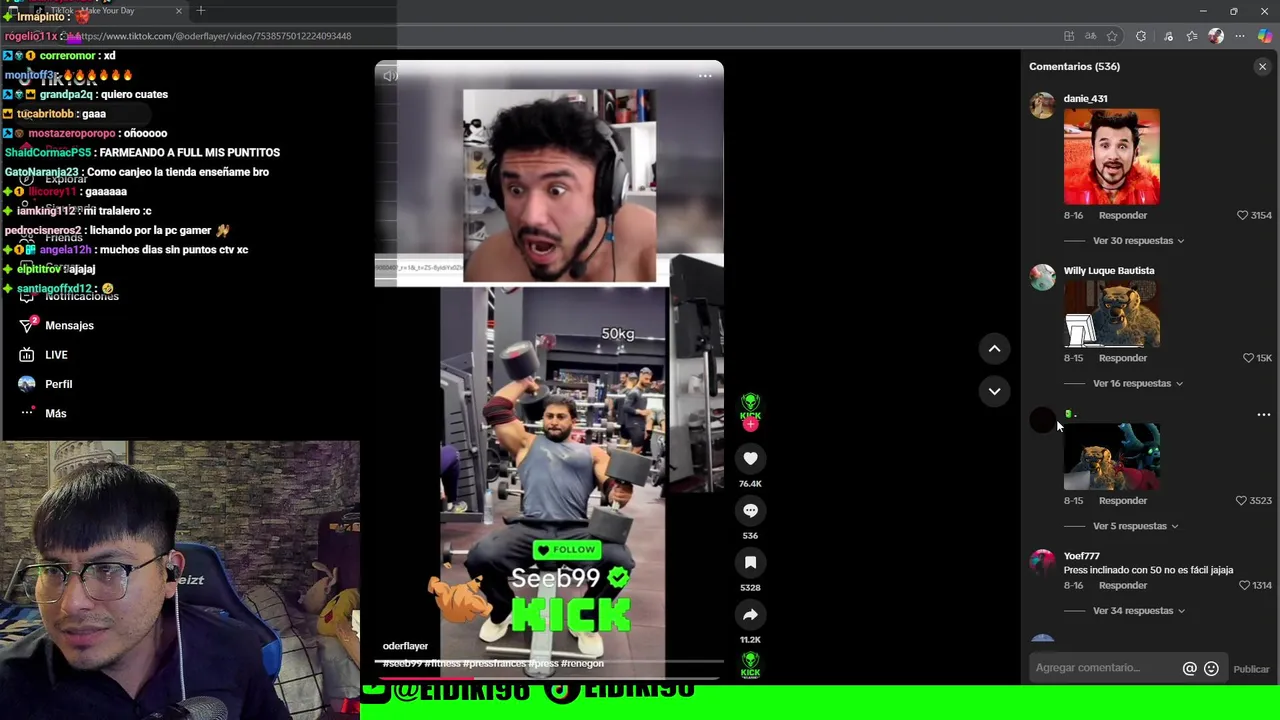Close the Comentarios panel

[x=1262, y=66]
